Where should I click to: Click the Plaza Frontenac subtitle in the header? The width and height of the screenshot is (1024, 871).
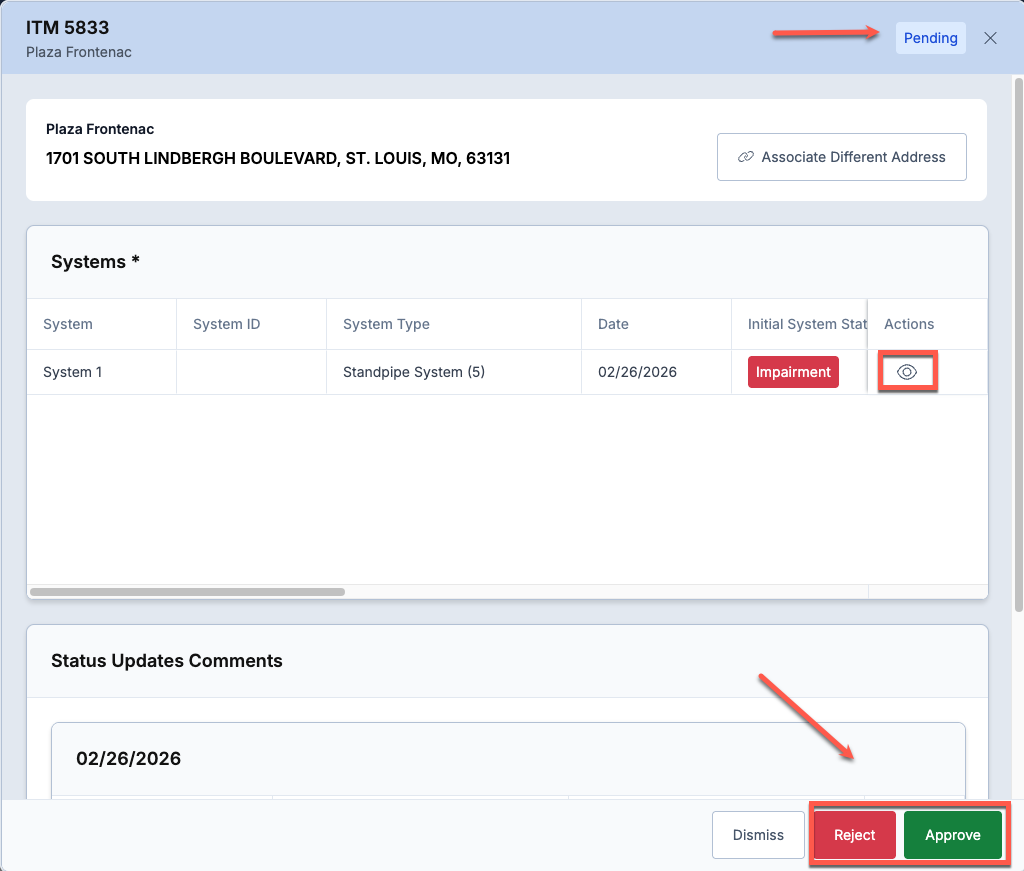pos(78,52)
